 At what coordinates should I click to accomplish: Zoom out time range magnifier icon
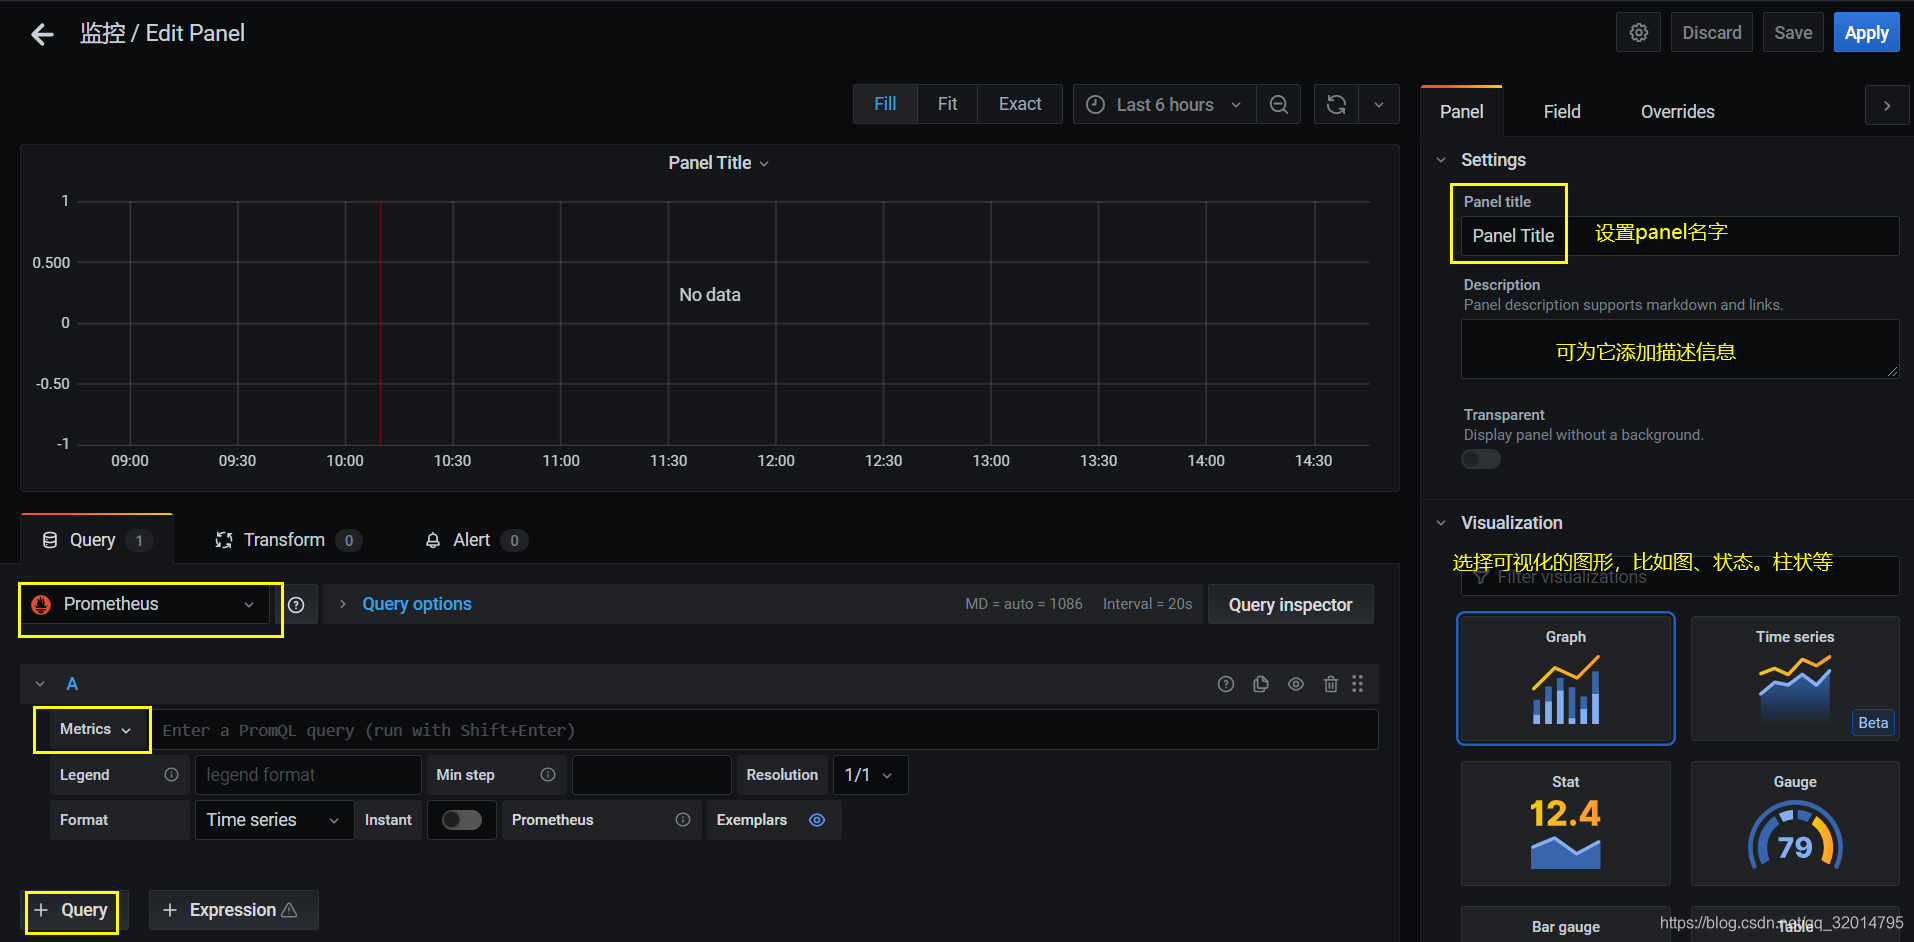coord(1278,104)
